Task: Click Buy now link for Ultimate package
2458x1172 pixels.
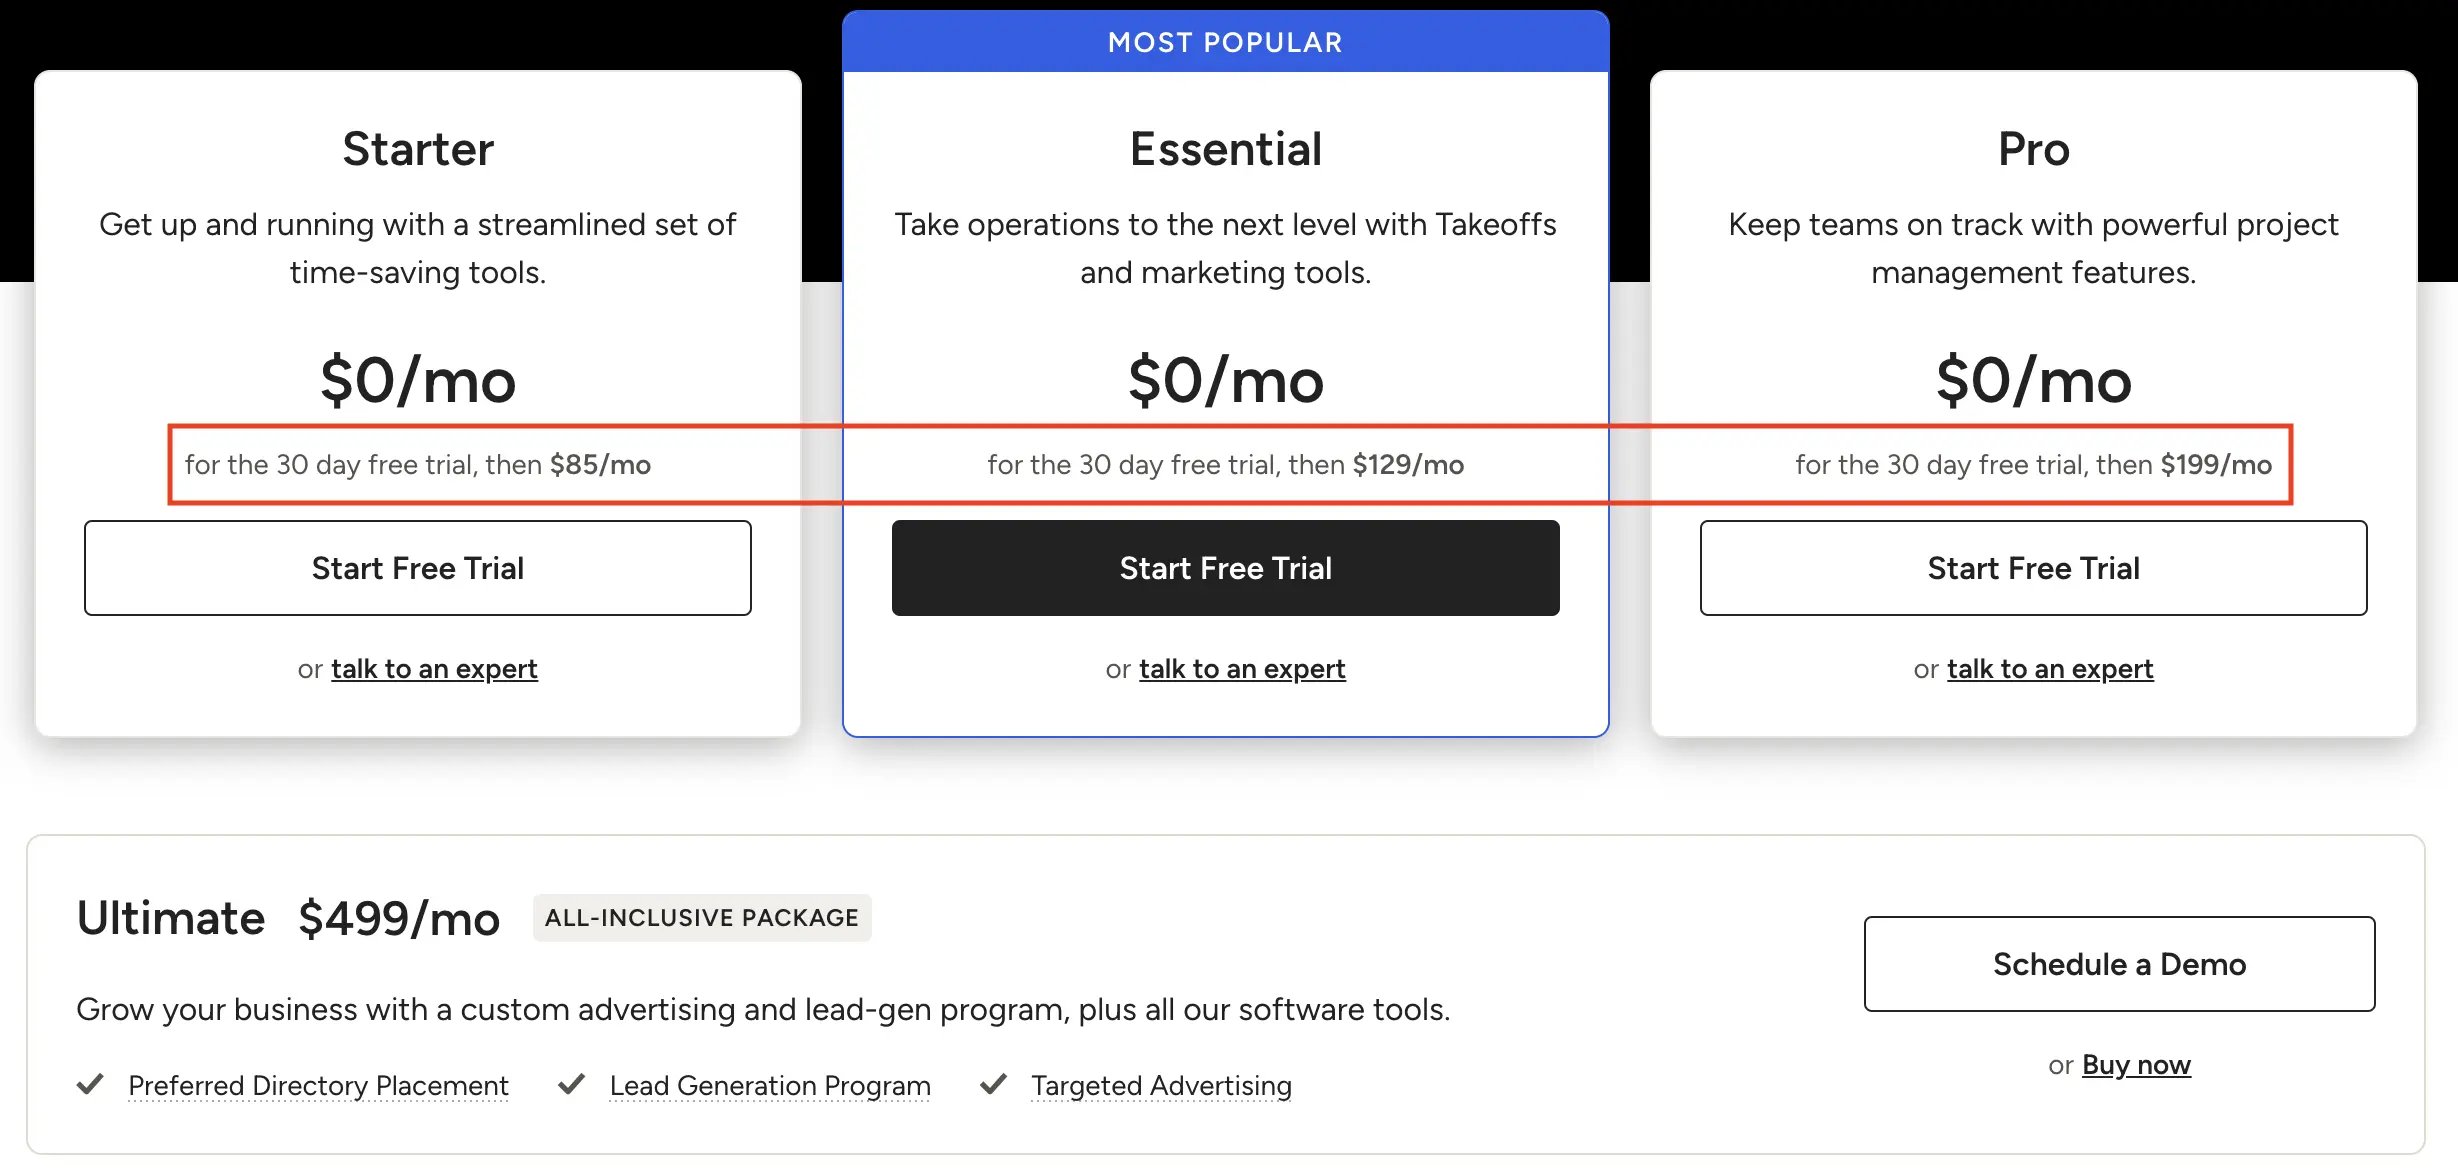Action: (2136, 1064)
